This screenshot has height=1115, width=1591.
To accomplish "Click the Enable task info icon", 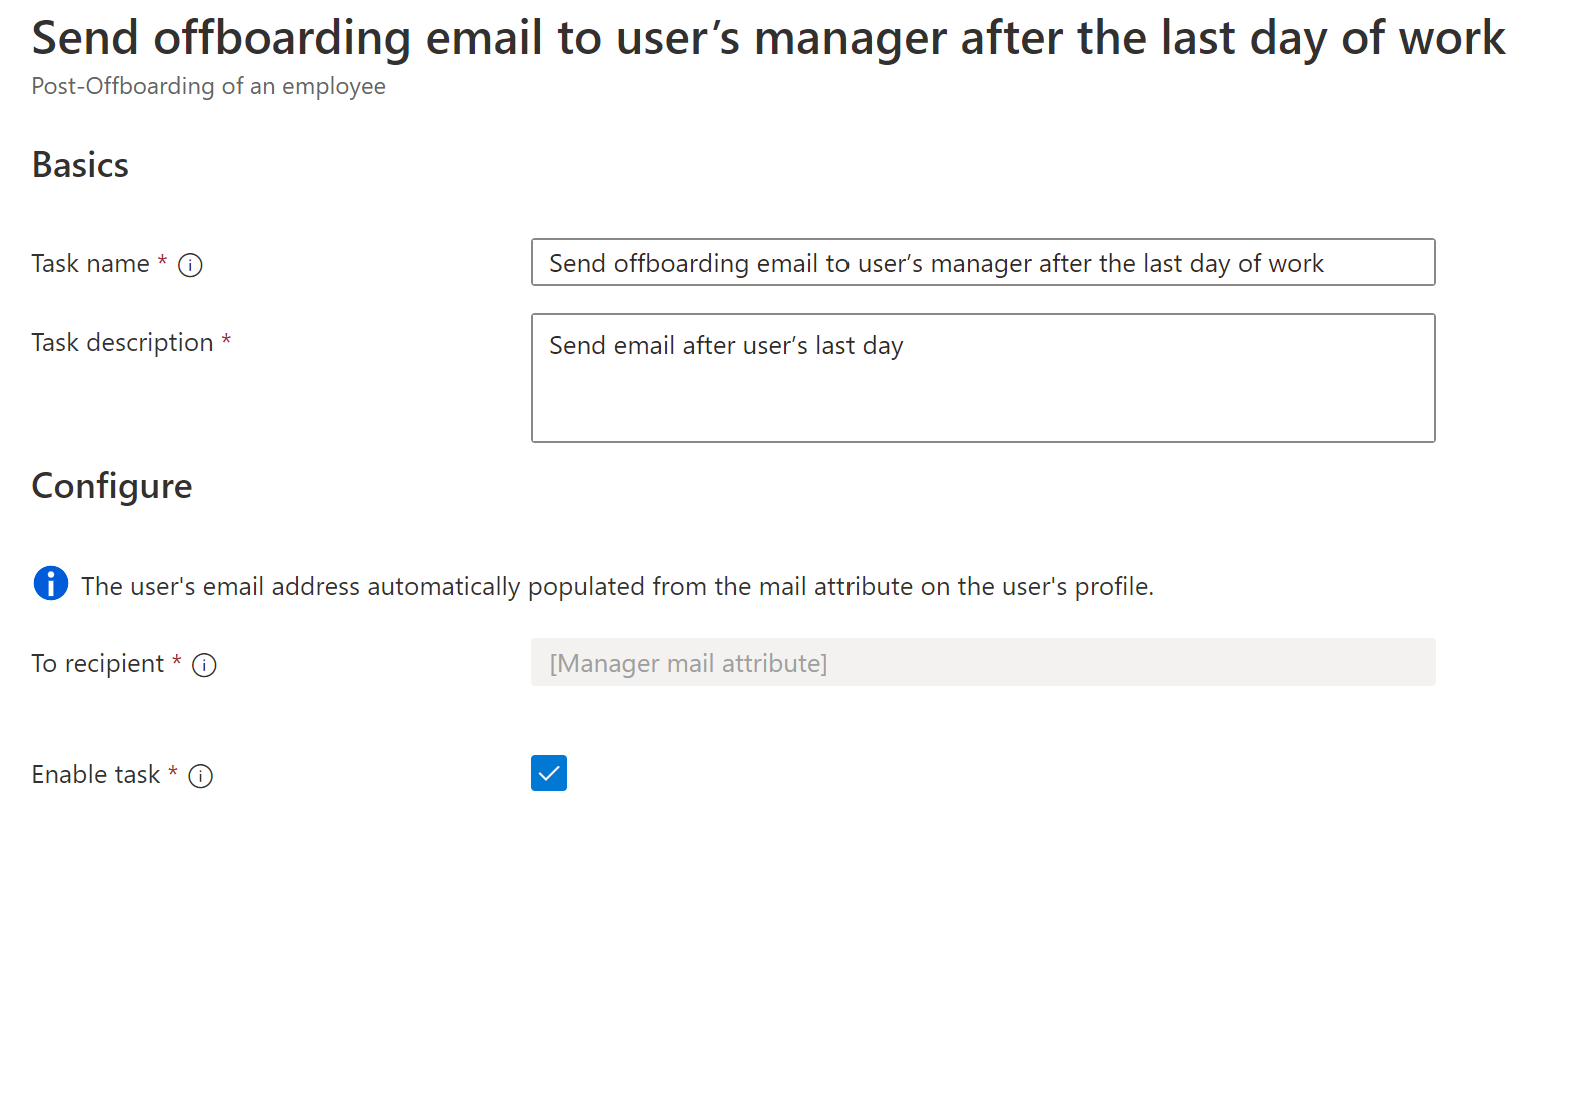I will [x=201, y=776].
